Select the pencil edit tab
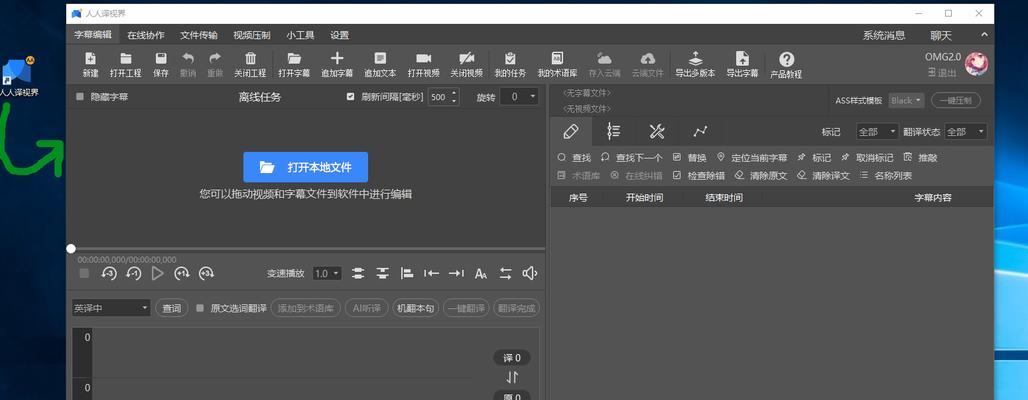 (571, 131)
